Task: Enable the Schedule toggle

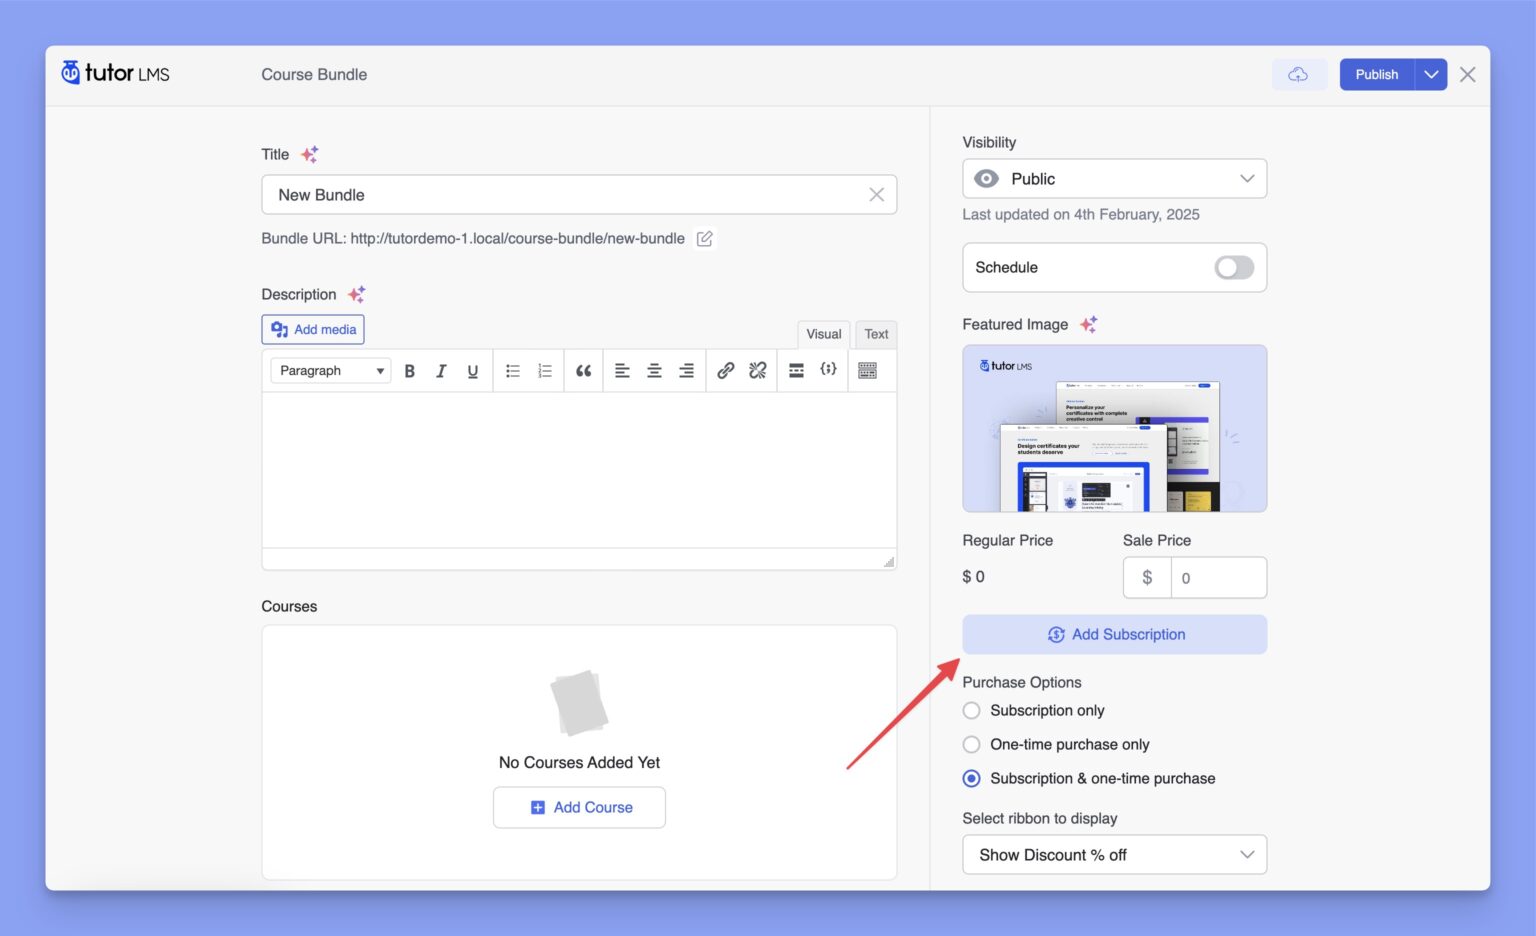Action: pyautogui.click(x=1233, y=268)
